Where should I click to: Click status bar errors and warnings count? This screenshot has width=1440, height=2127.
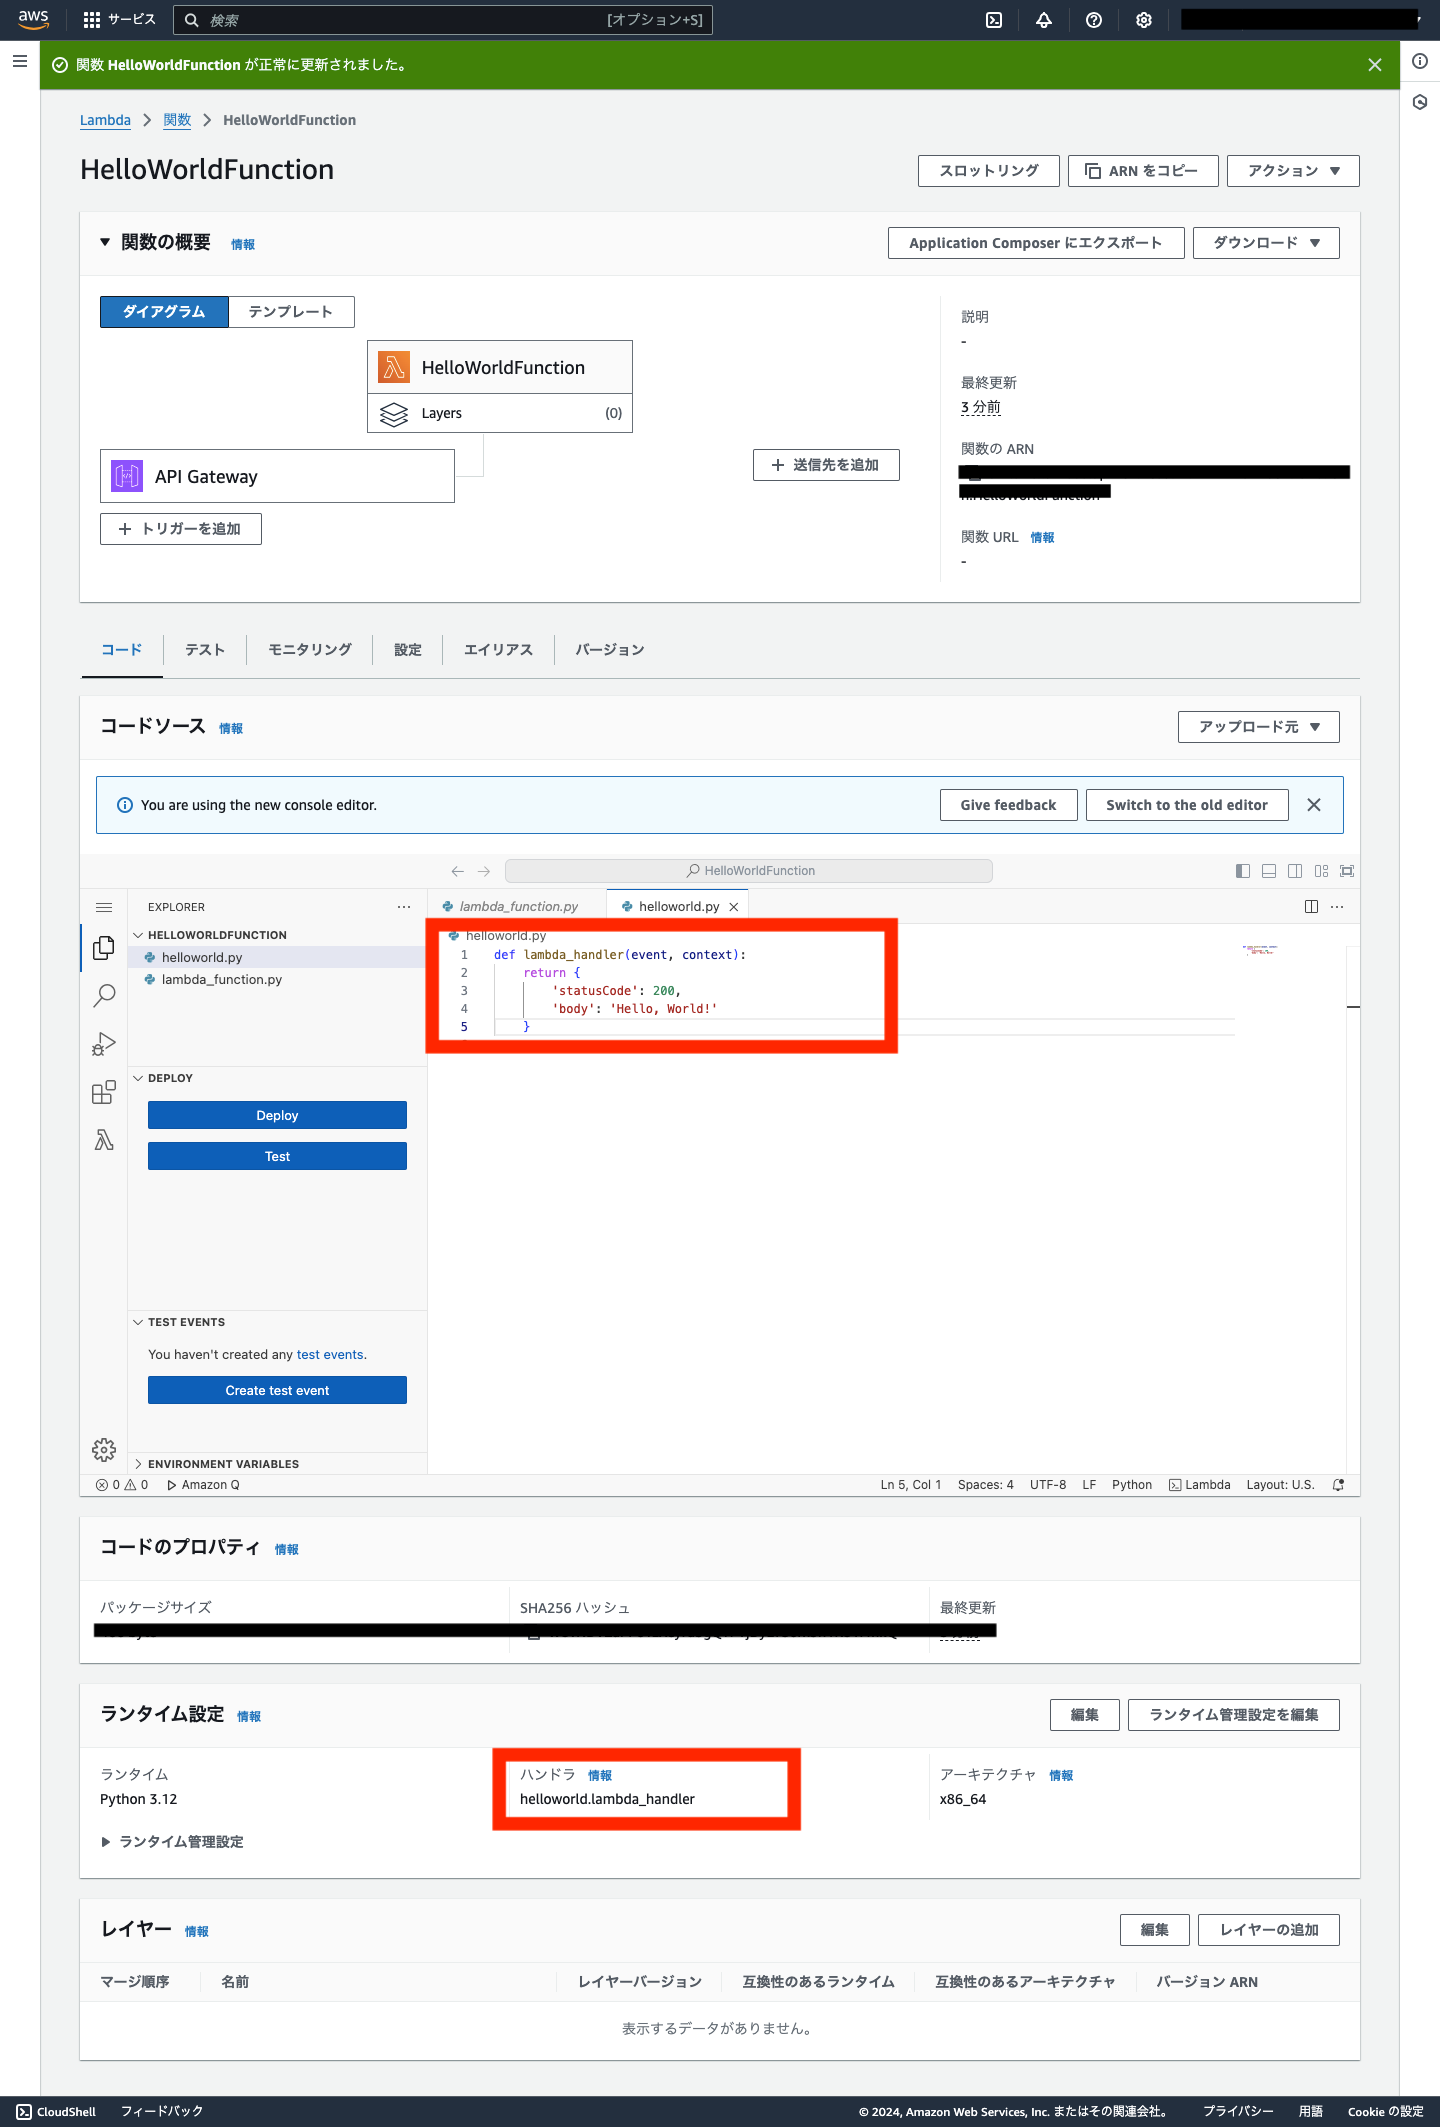pos(122,1485)
